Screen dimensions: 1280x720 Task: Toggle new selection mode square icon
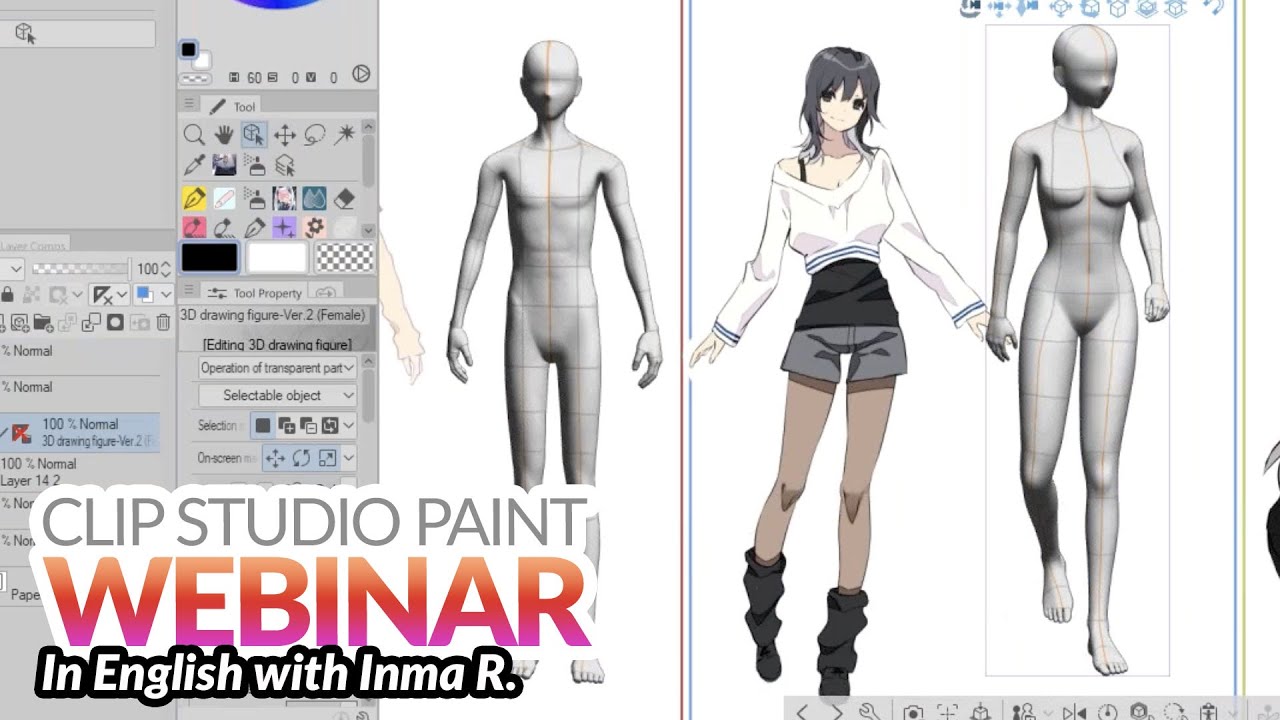263,426
